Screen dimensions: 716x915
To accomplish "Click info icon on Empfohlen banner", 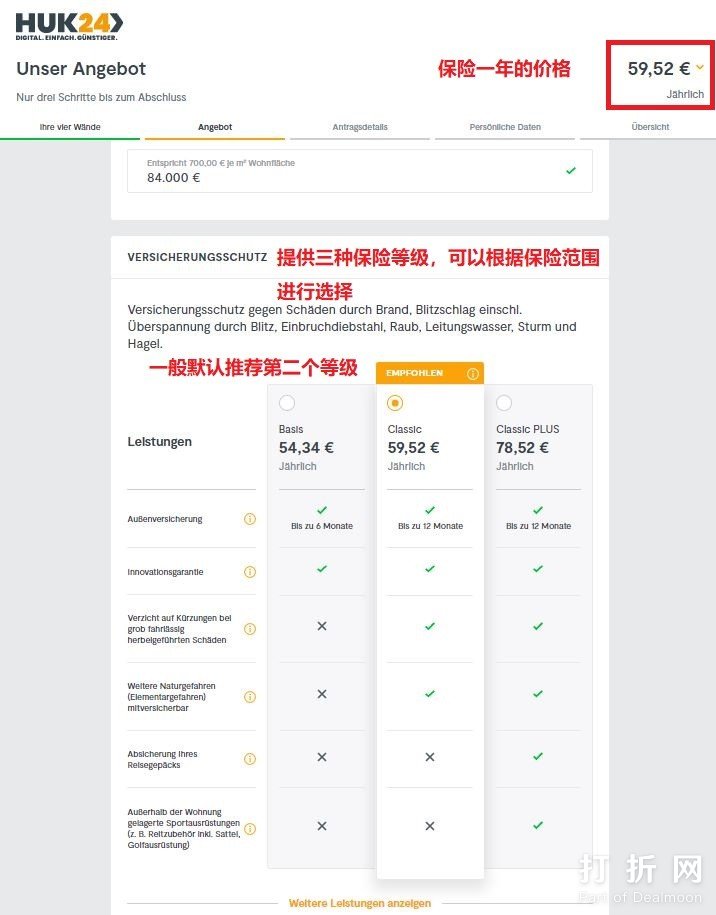I will coord(473,374).
